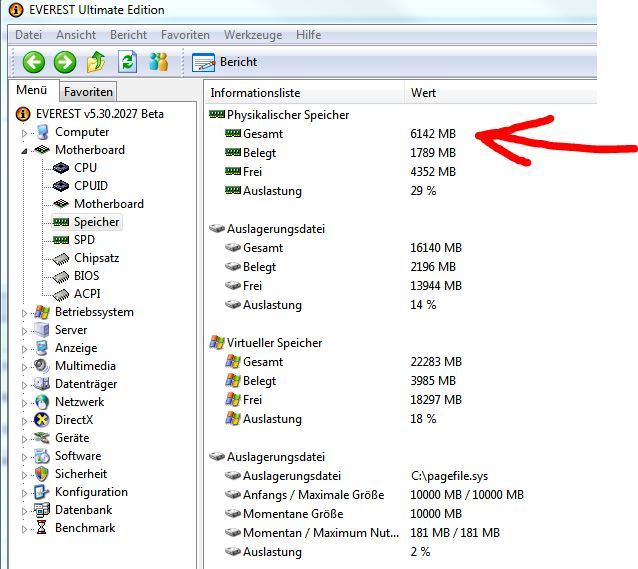This screenshot has height=569, width=638.
Task: Click the Betriebssystem Windows flag icon
Action: coord(42,312)
